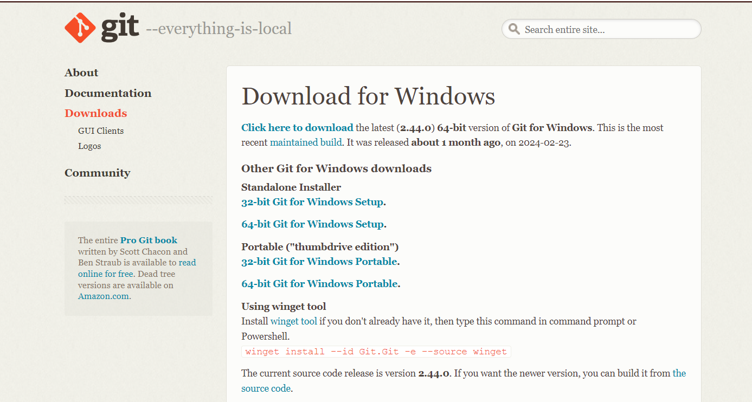Click the 'Standalone Installer' heading
Screen dimensions: 753x404
coord(291,187)
